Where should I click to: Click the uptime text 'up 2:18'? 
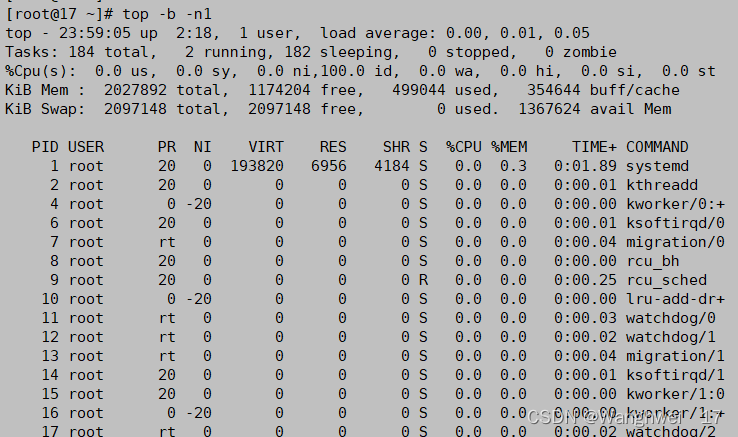179,33
